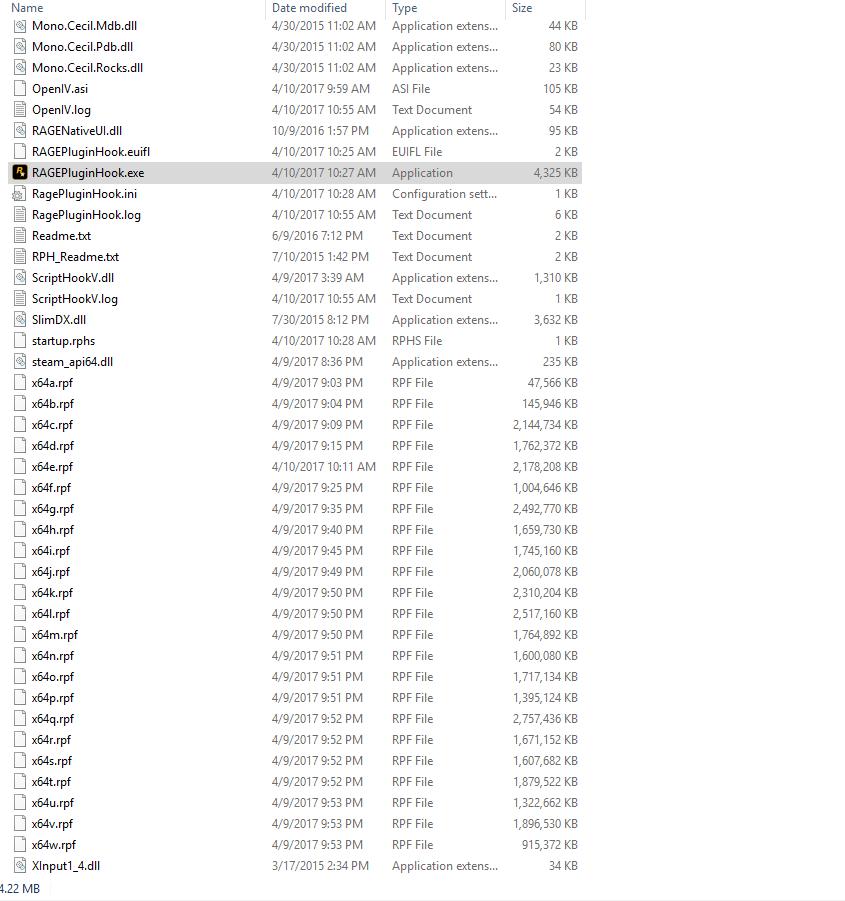Click the x64k.rpf file icon
845x901 pixels.
(20, 592)
